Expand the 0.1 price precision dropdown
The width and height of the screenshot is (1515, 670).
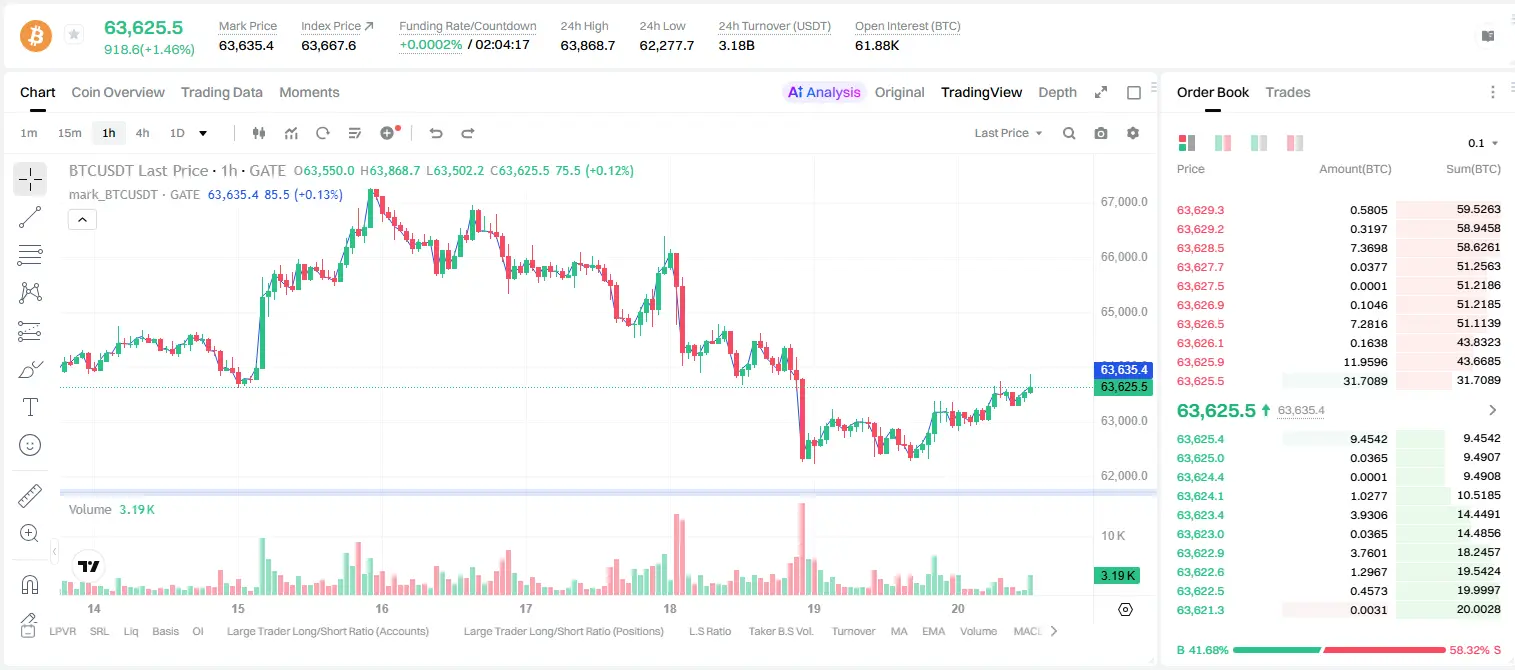[1483, 143]
